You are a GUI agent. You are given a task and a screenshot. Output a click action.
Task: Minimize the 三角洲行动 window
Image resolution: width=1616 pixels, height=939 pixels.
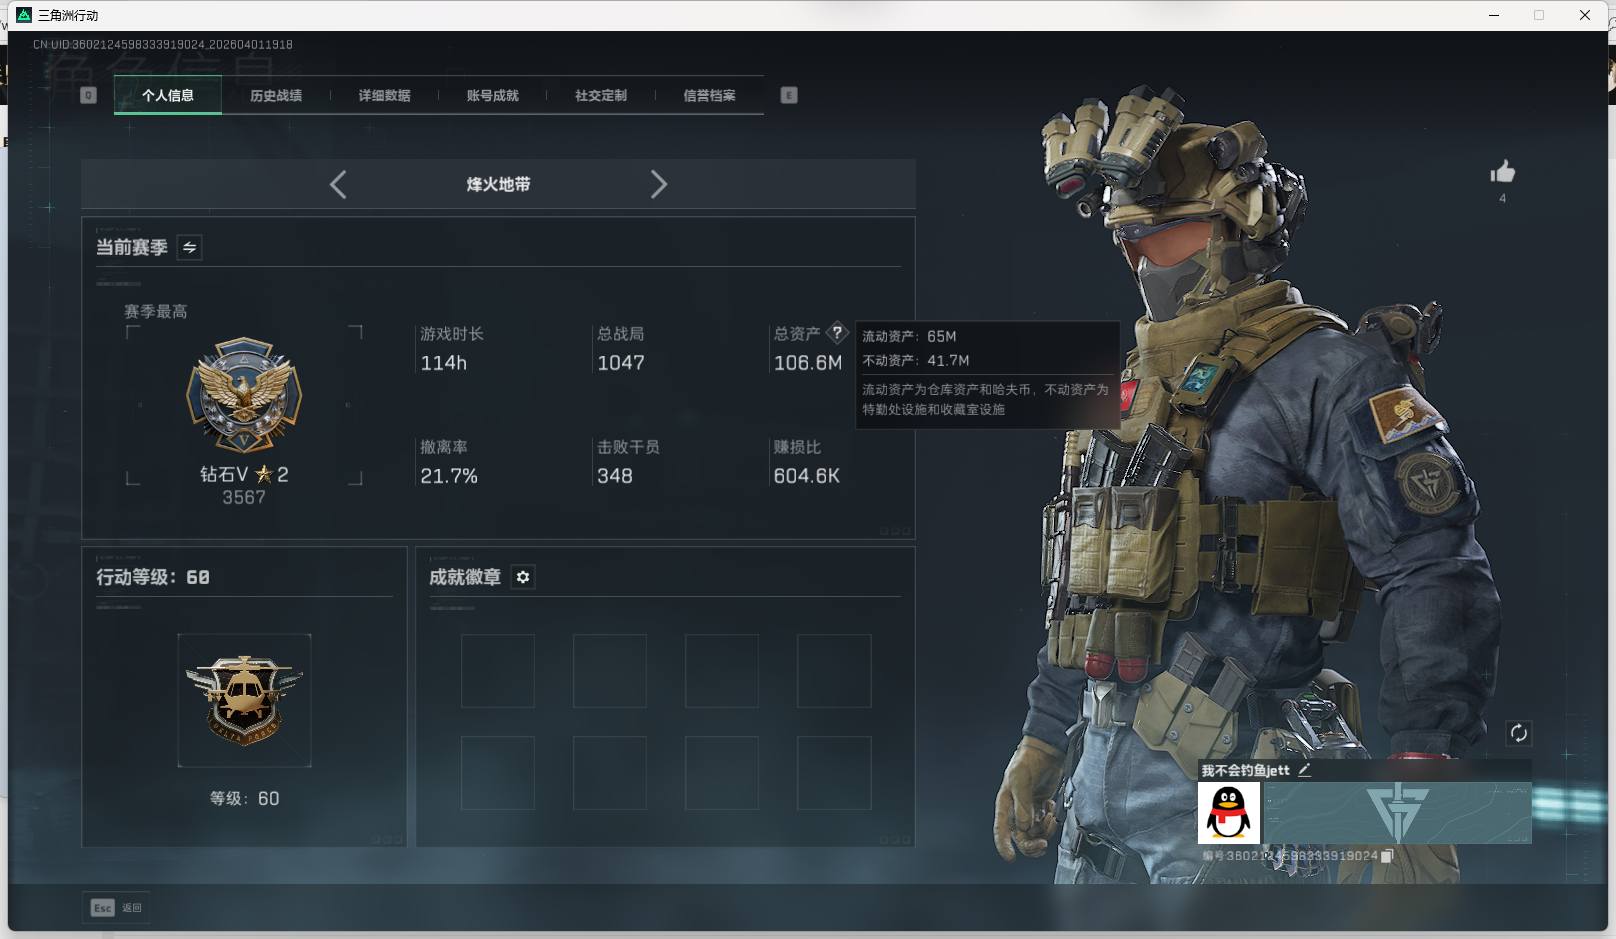click(x=1494, y=15)
